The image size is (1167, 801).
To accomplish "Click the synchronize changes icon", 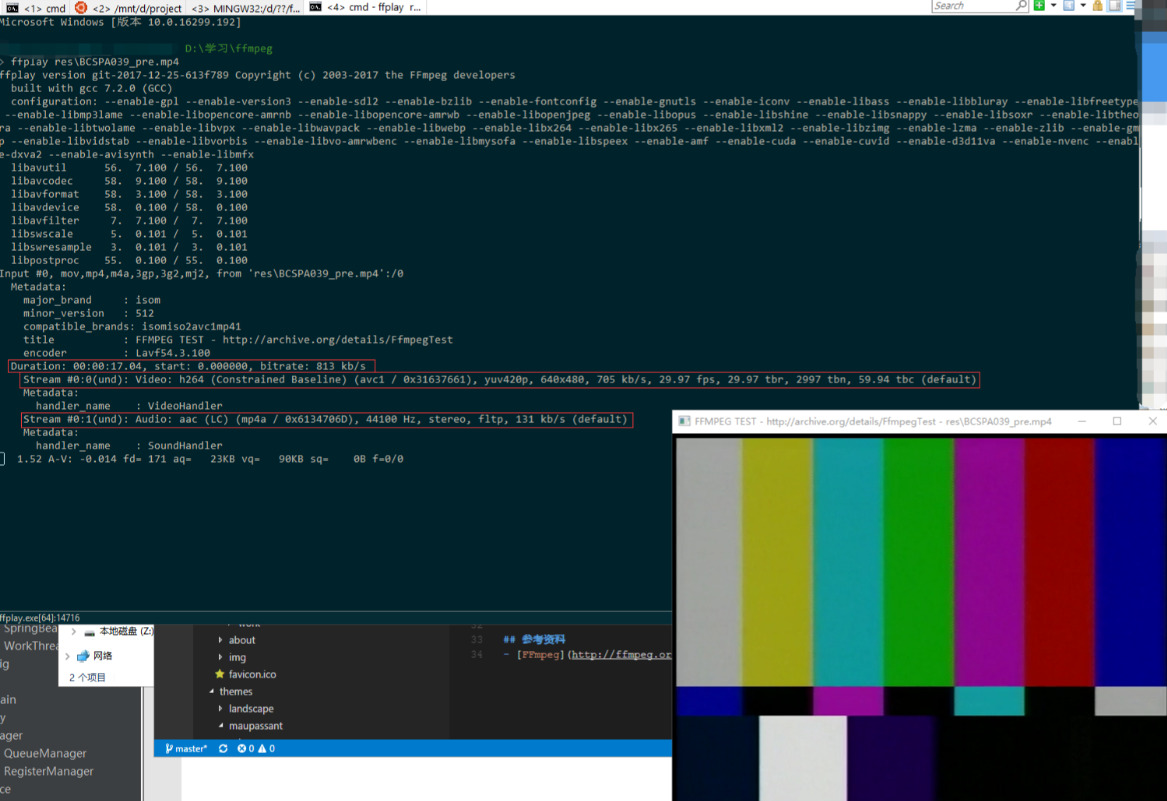I will tap(223, 748).
